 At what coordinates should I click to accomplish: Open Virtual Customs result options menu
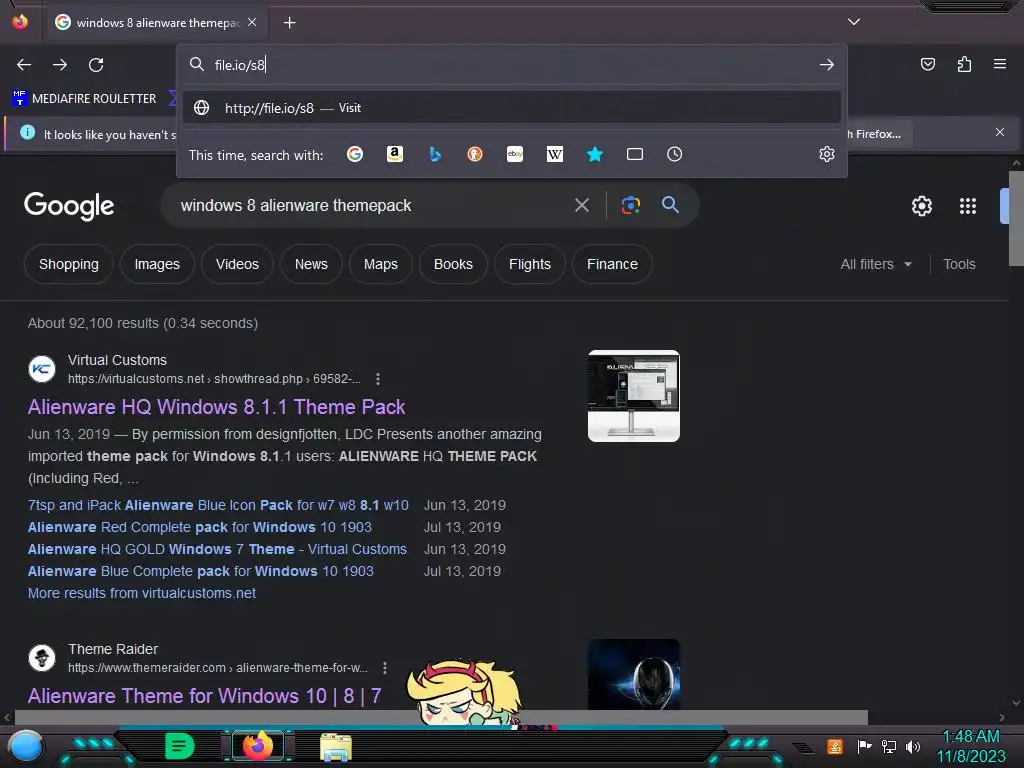click(377, 379)
